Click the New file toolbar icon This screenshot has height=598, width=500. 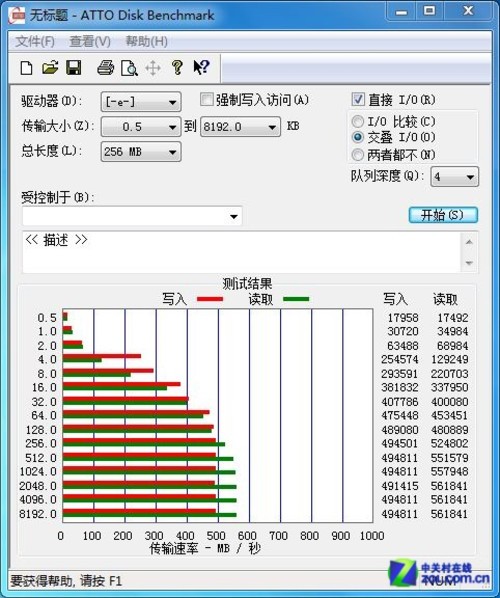pyautogui.click(x=26, y=68)
